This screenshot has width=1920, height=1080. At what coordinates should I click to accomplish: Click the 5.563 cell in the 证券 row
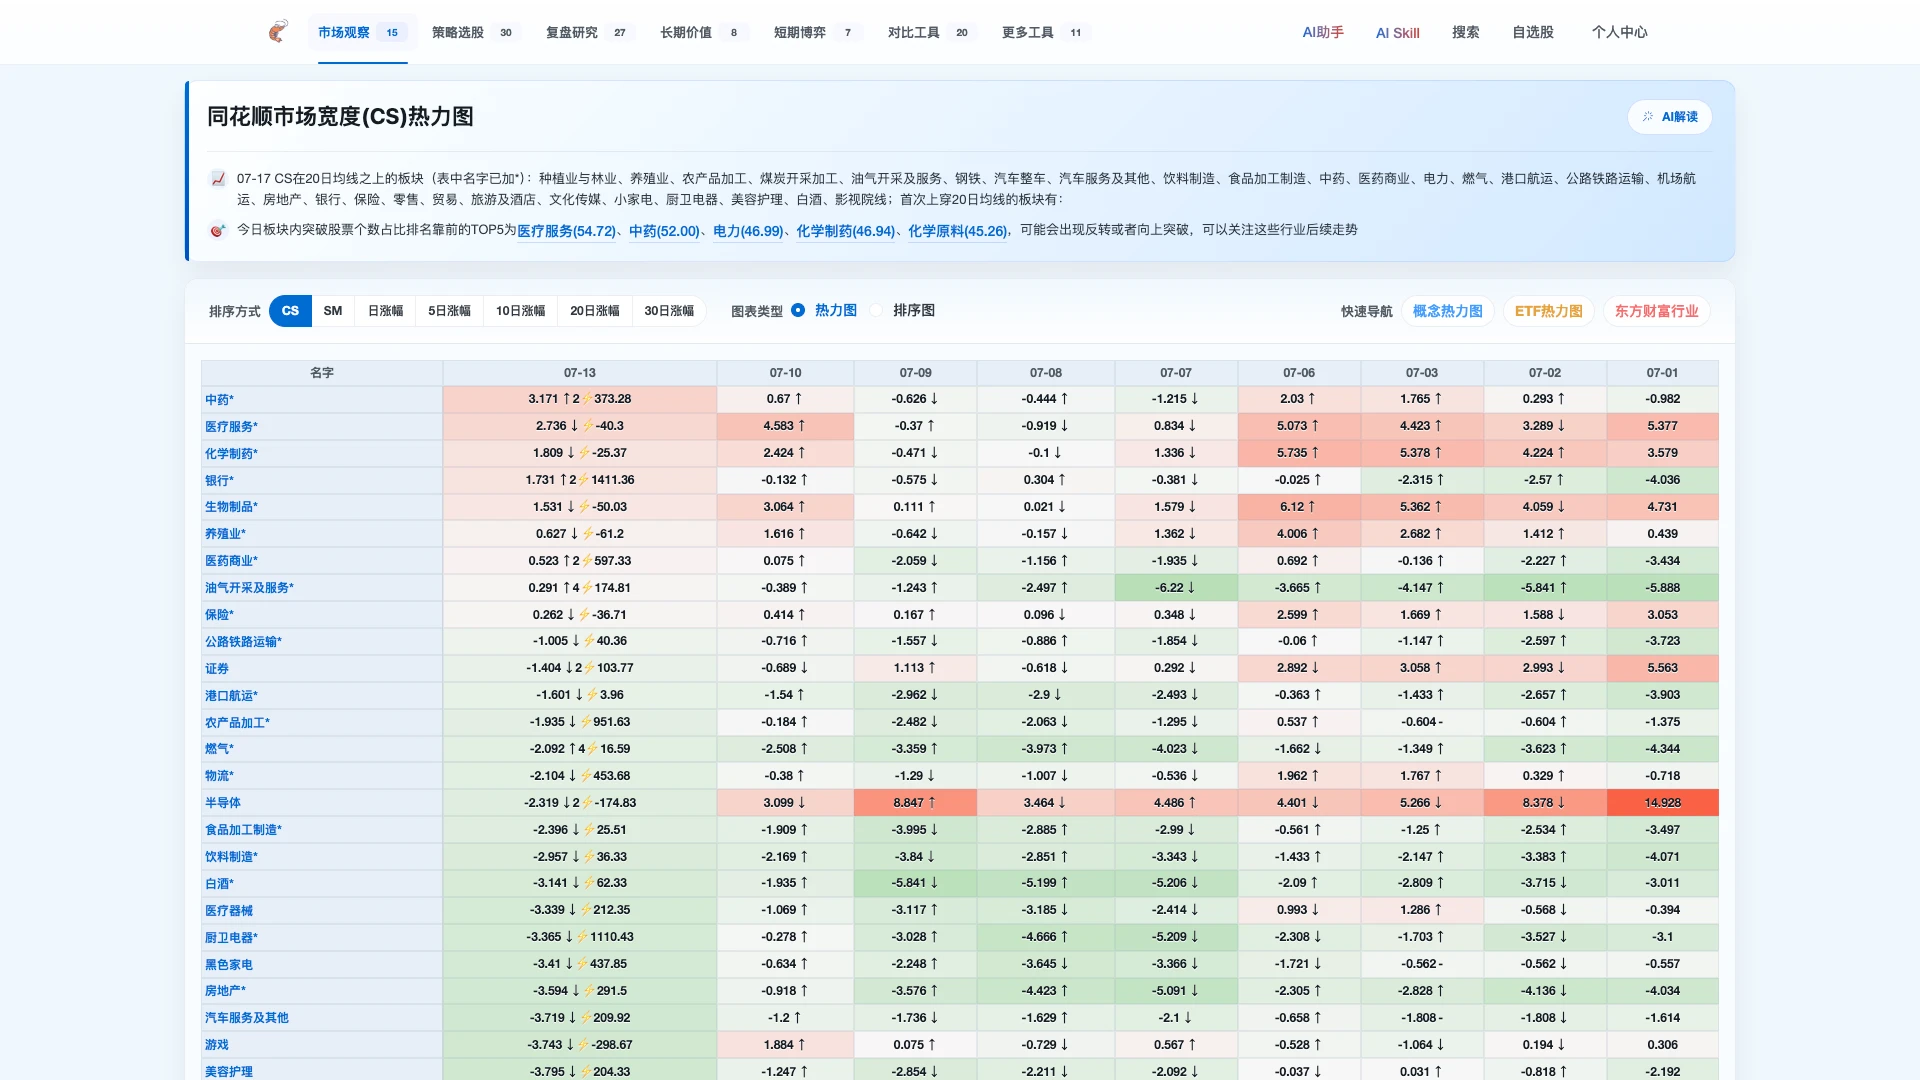1663,668
